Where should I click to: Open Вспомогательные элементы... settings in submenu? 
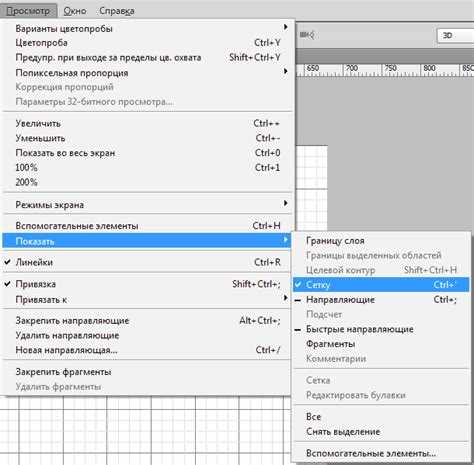coord(381,453)
